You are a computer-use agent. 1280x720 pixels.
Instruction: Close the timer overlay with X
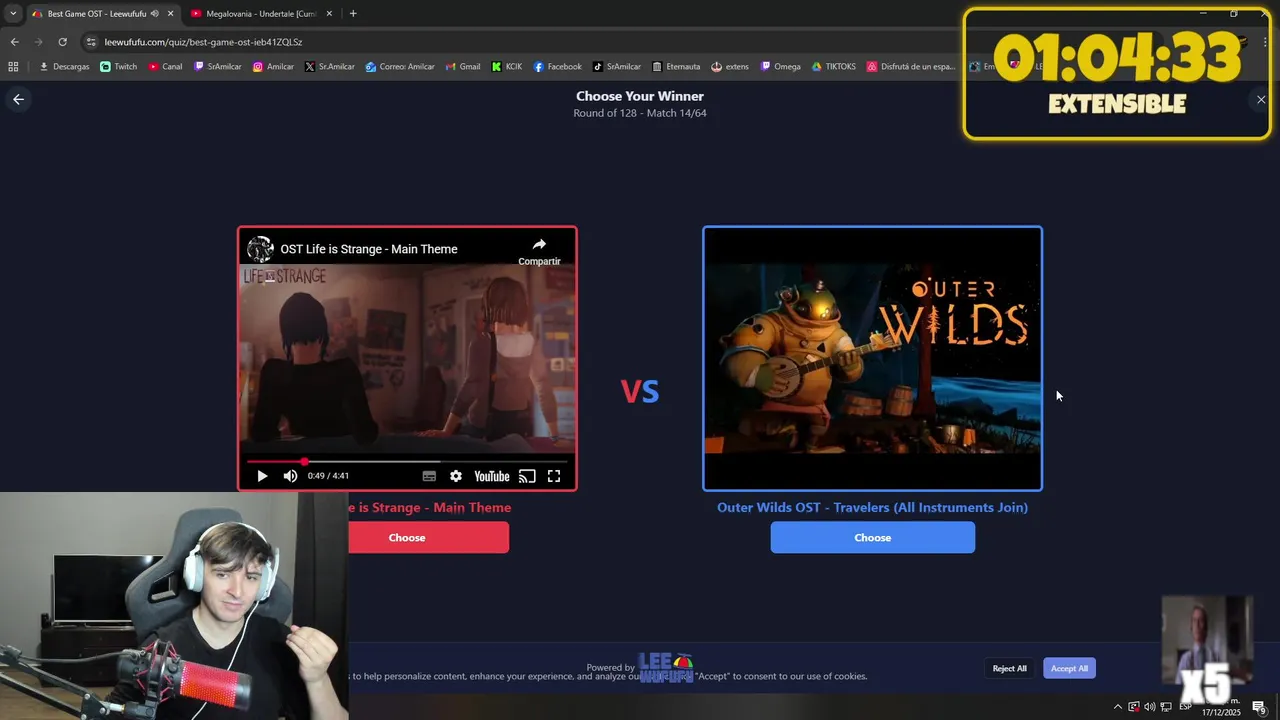1261,100
